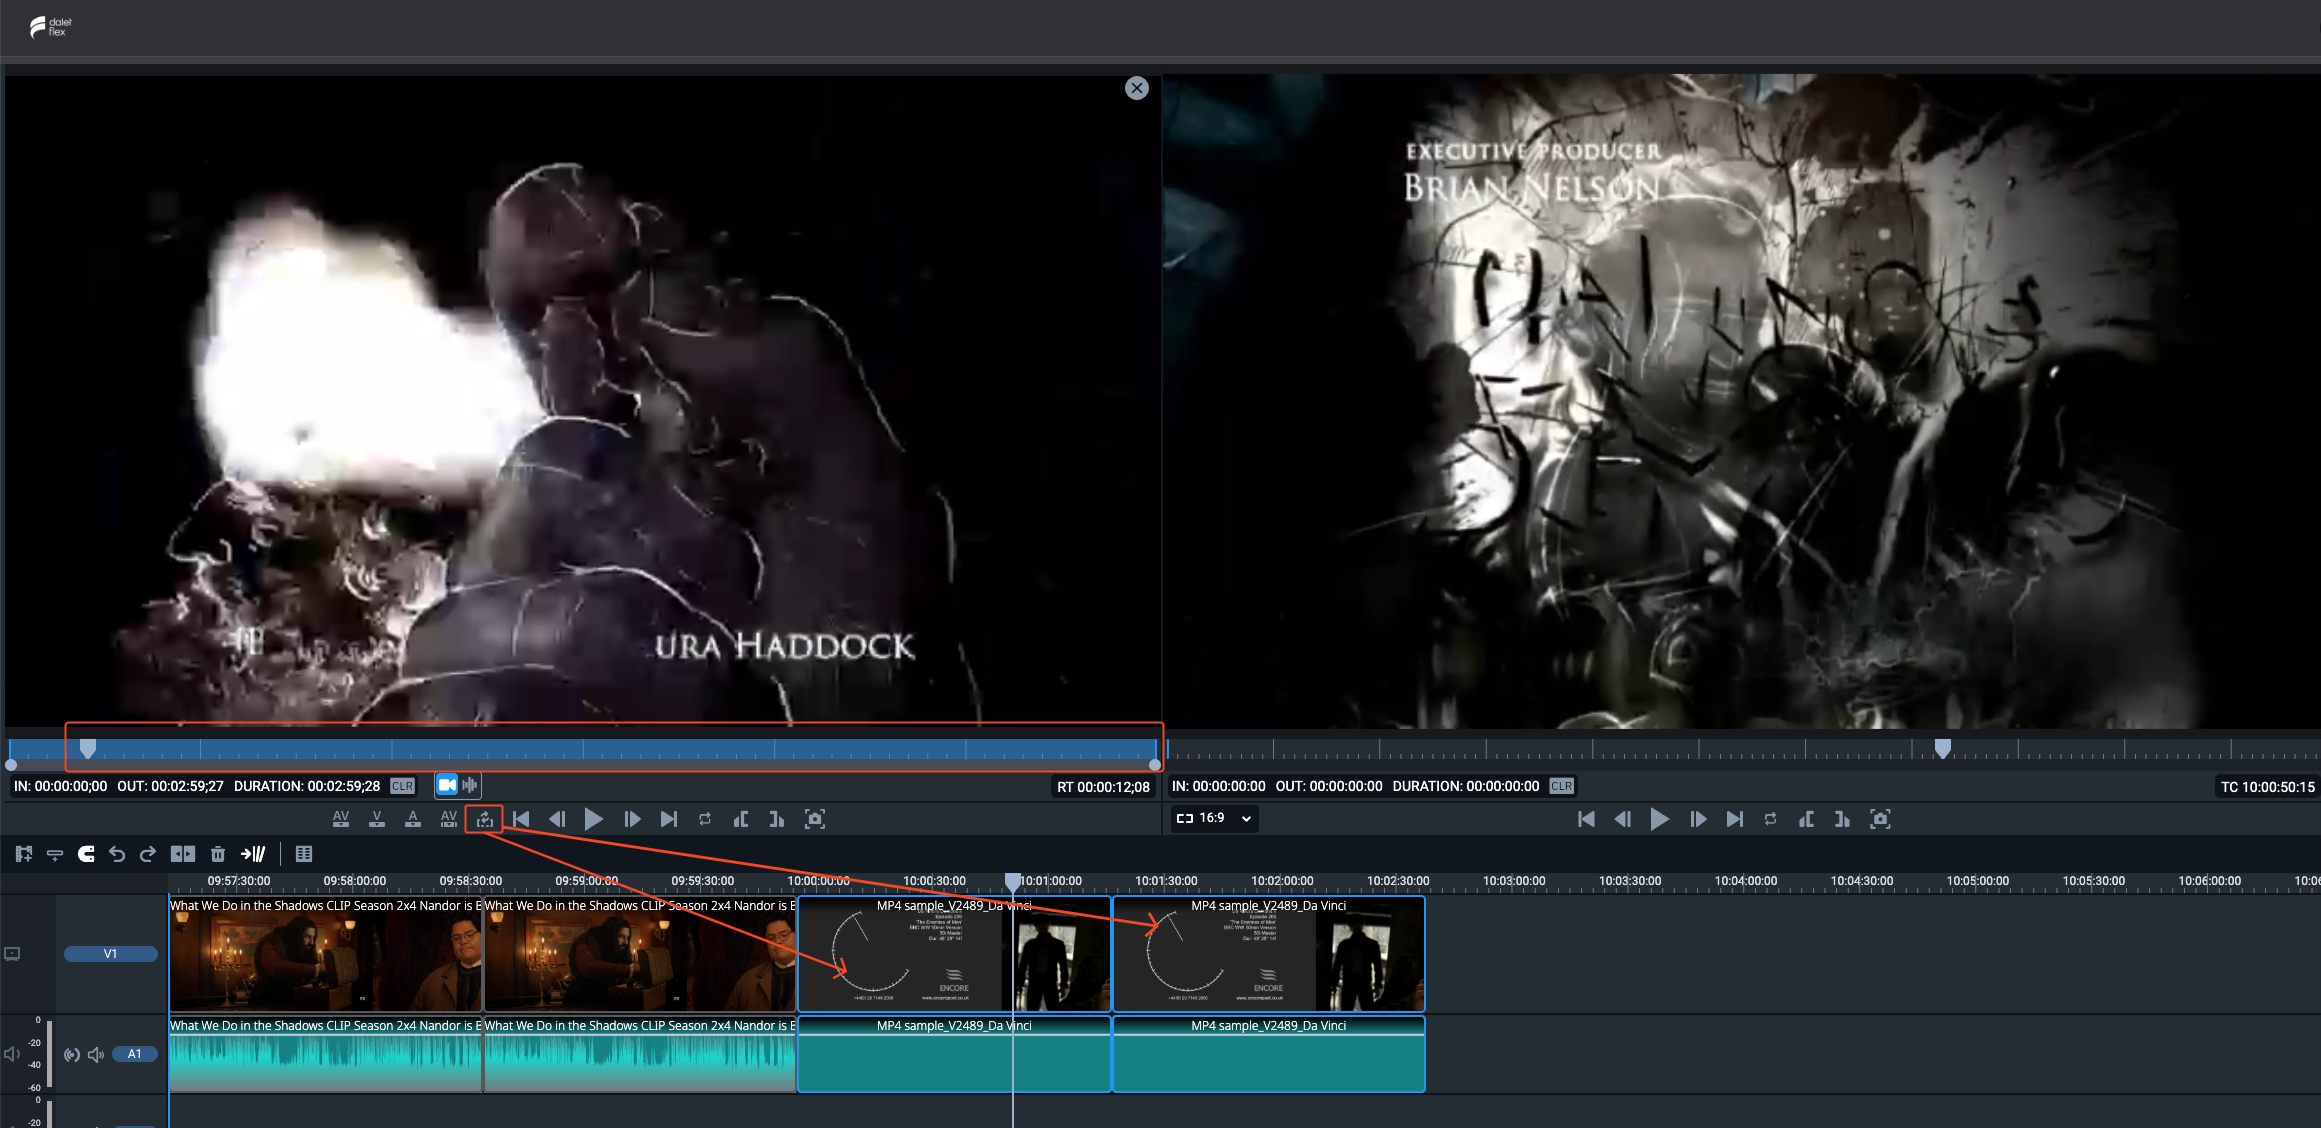Click the A audio-only edit icon
Viewport: 2321px width, 1128px height.
click(413, 819)
